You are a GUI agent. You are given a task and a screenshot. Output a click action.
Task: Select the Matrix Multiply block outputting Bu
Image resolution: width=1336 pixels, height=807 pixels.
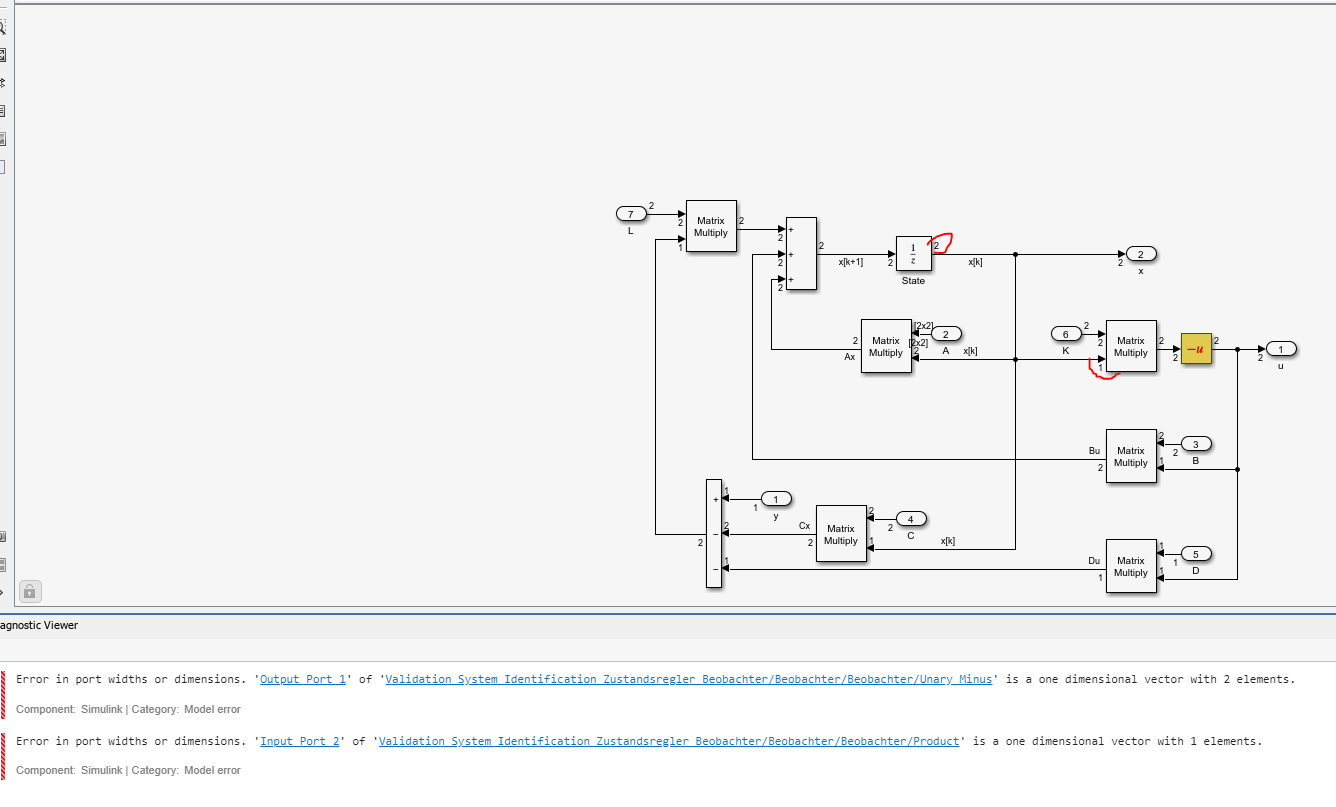coord(1131,457)
